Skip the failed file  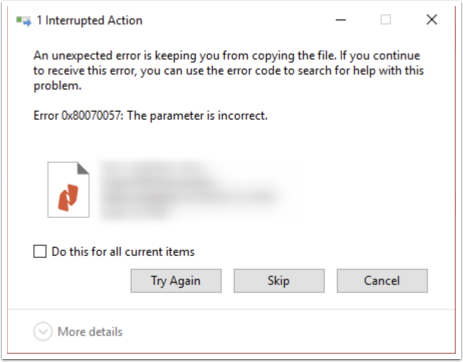point(279,281)
